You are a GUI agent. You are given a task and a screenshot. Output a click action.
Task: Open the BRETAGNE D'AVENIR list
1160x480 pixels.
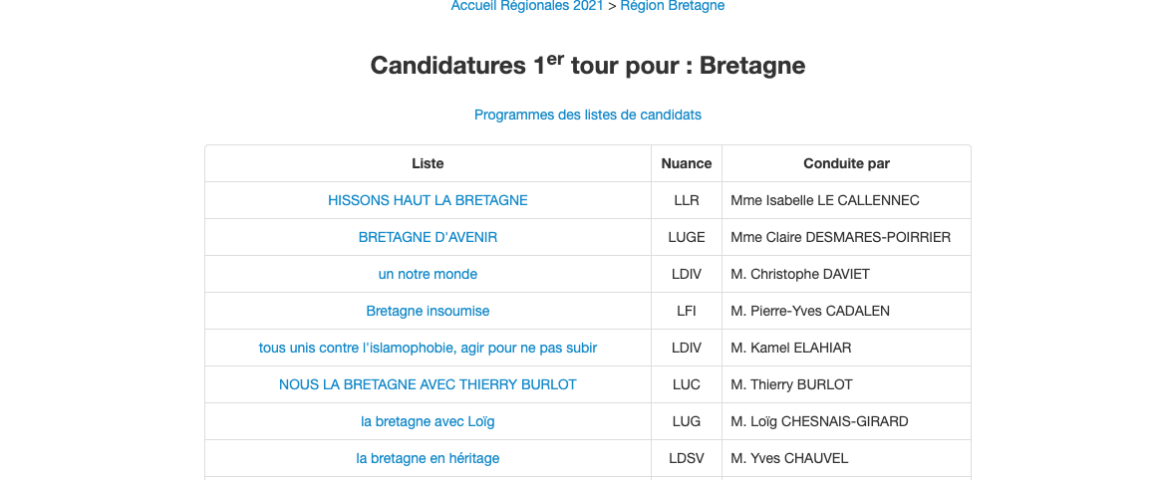[427, 237]
